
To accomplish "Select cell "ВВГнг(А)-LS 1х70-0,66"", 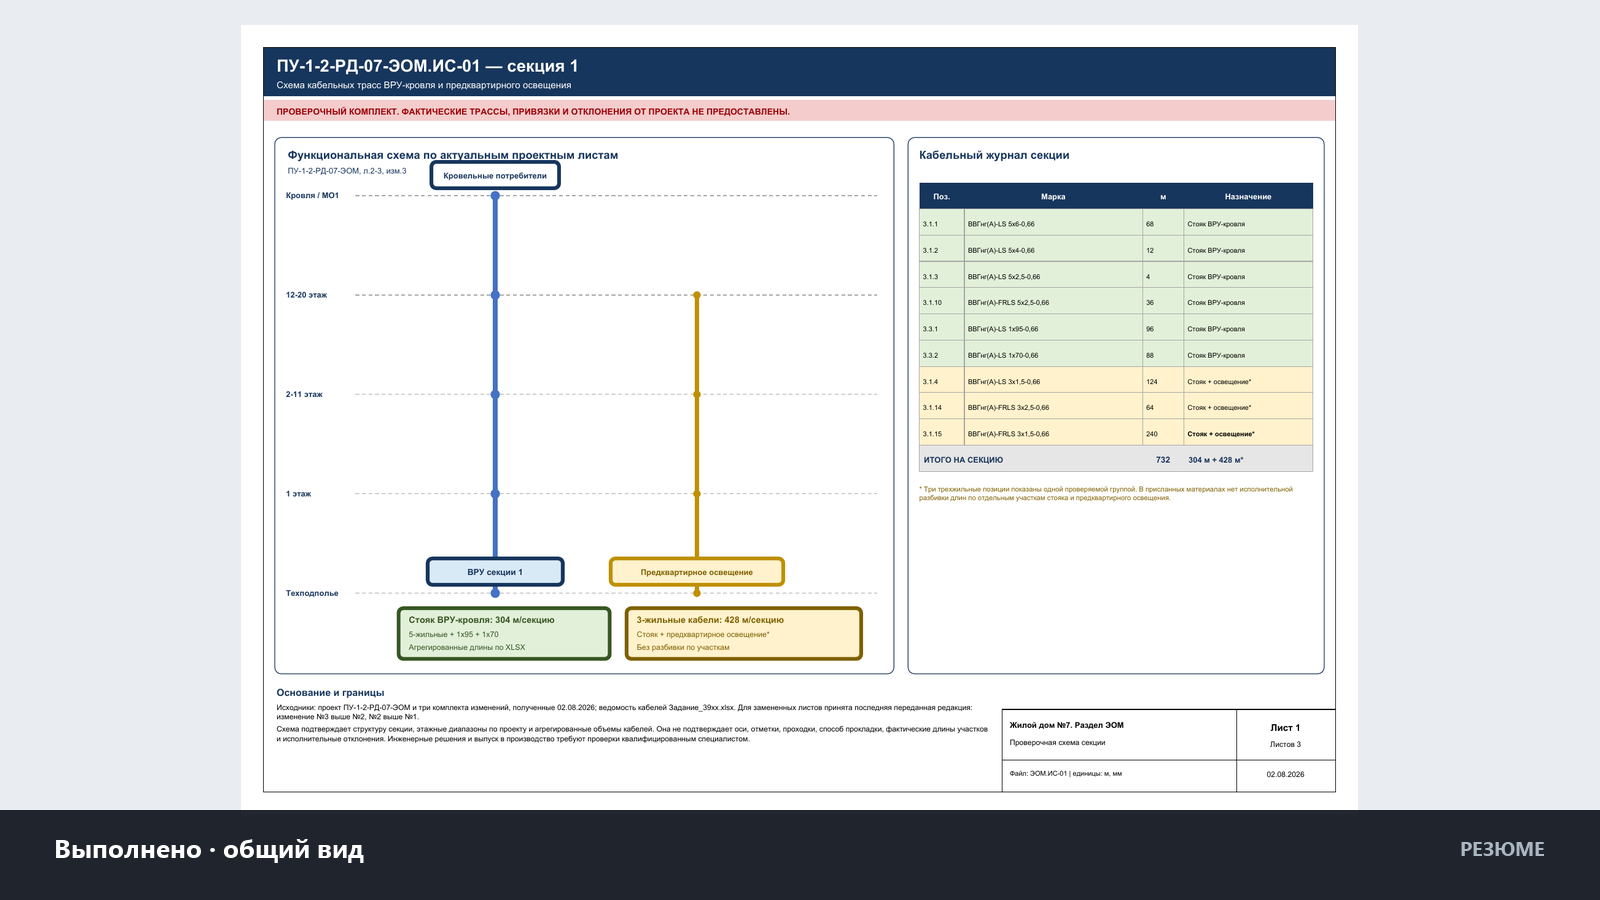I will click(1054, 355).
